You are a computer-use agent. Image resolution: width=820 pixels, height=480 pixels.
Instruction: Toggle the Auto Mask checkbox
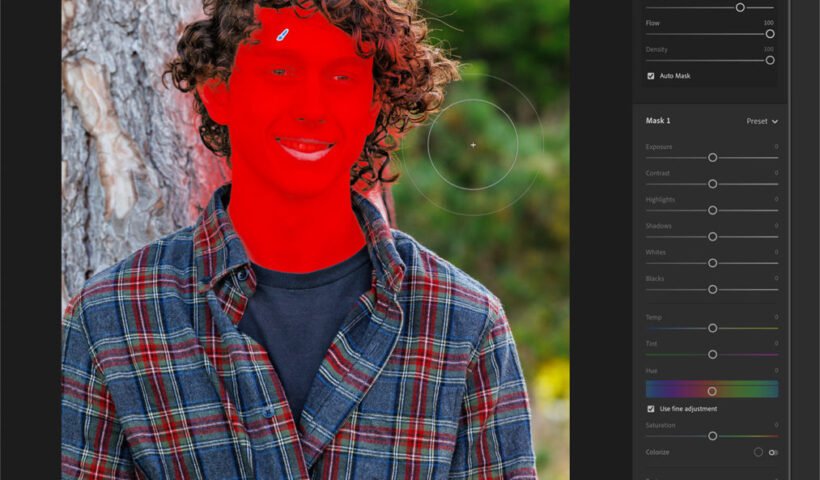(651, 76)
